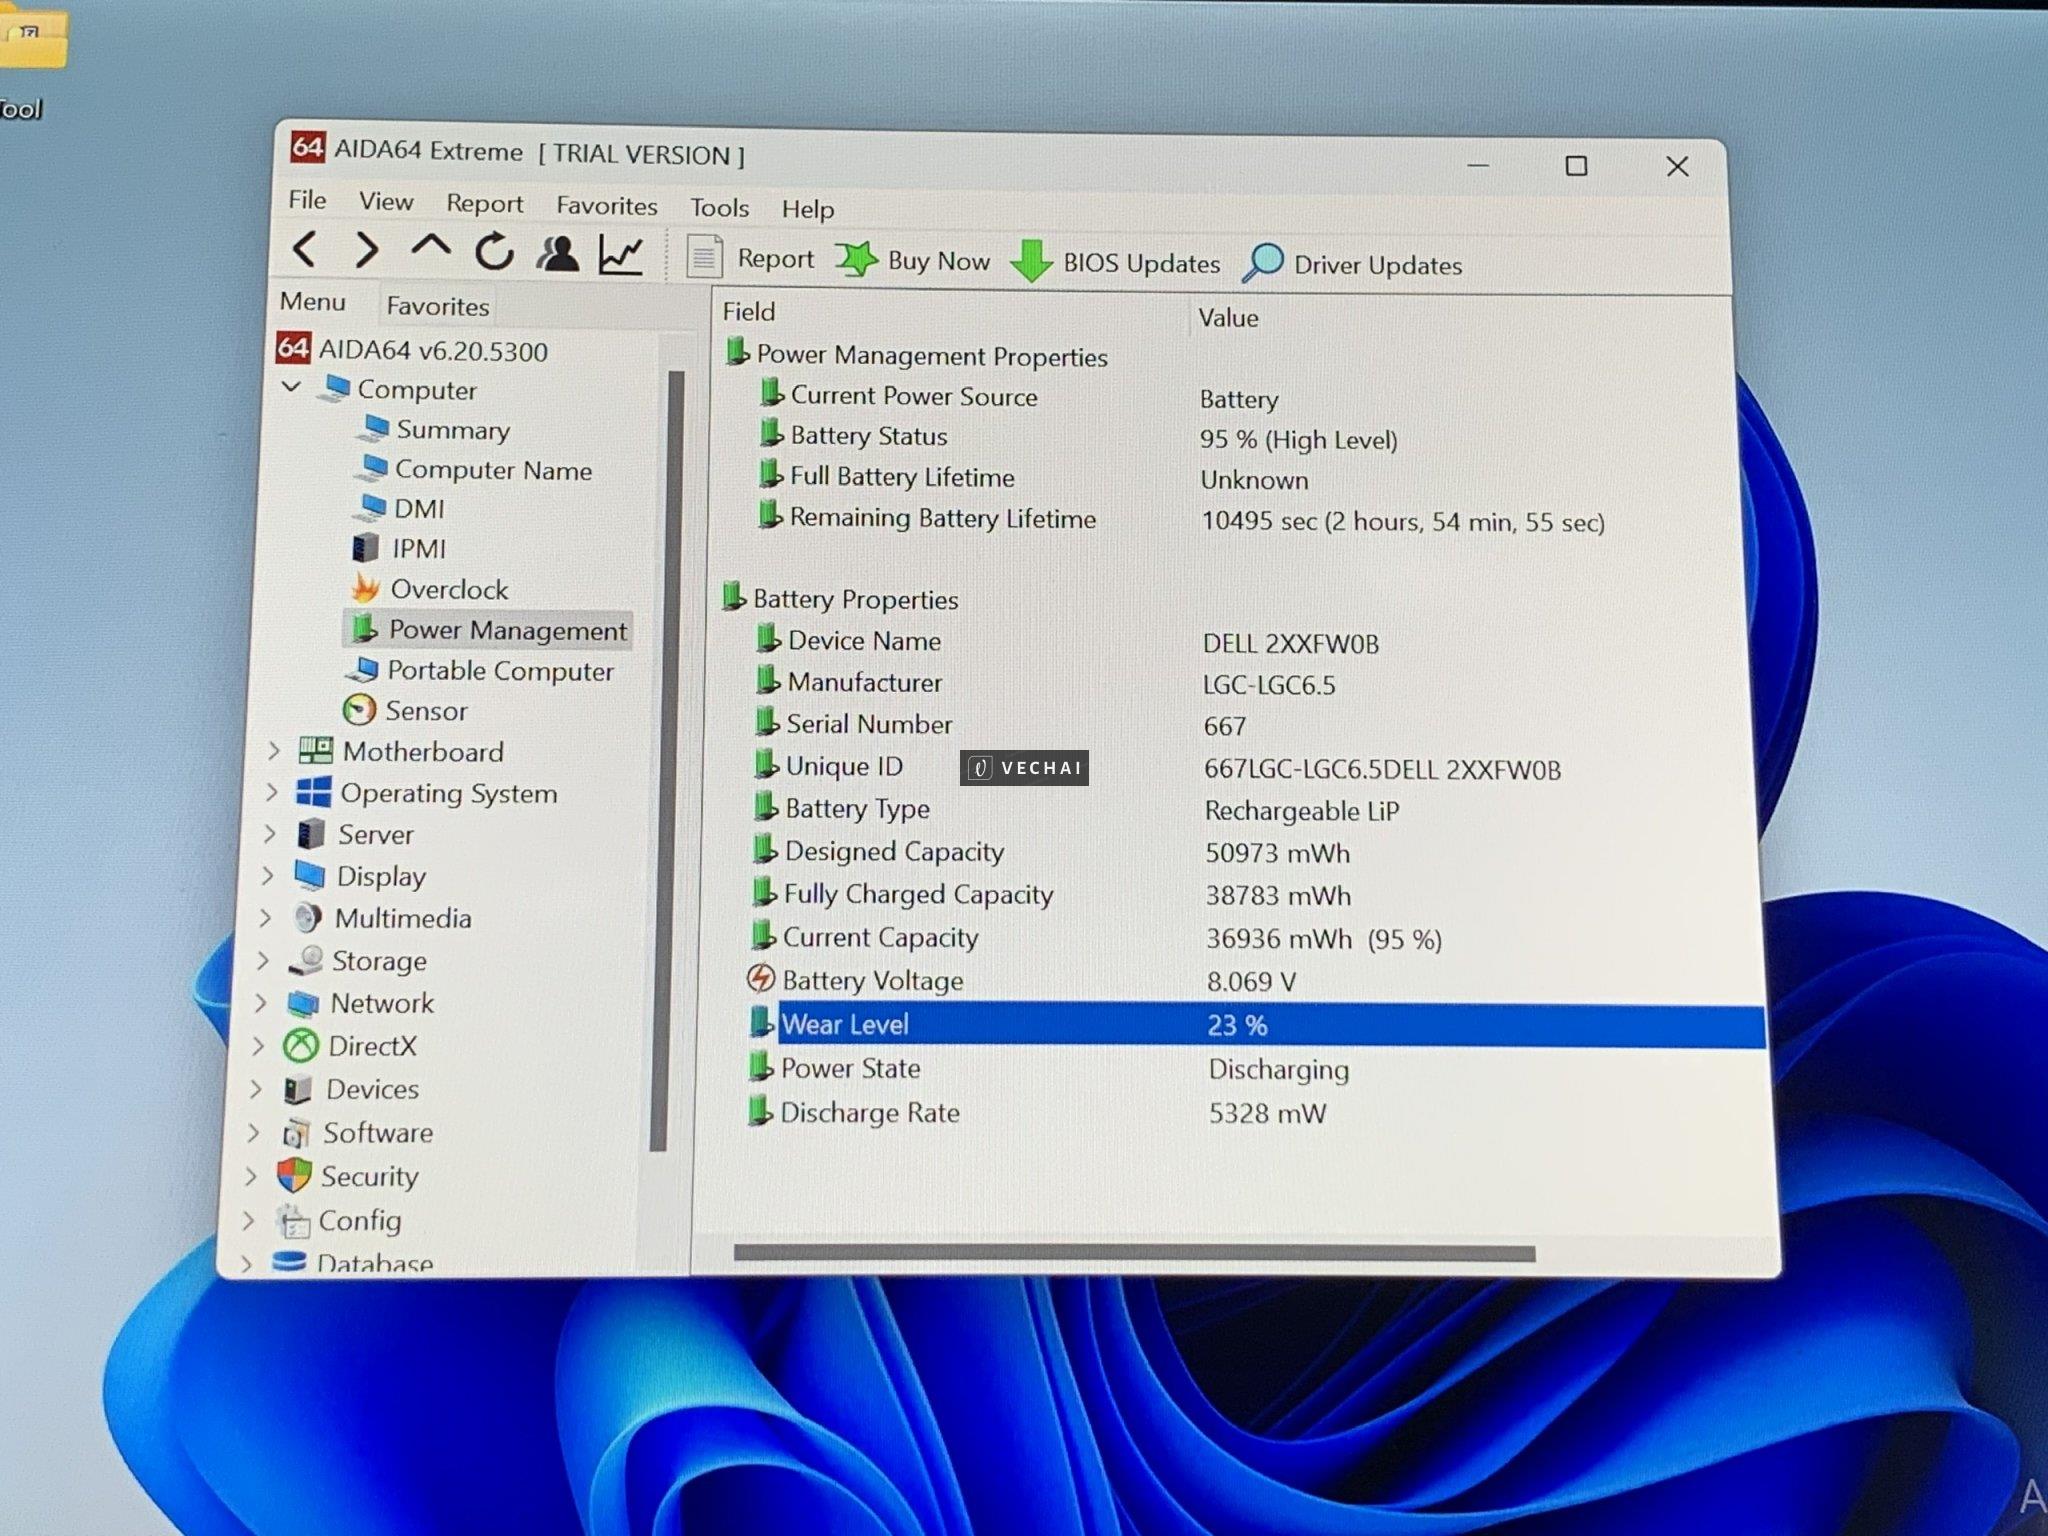Screen dimensions: 2048x1536
Task: Open BIOS Updates
Action: 1115,263
